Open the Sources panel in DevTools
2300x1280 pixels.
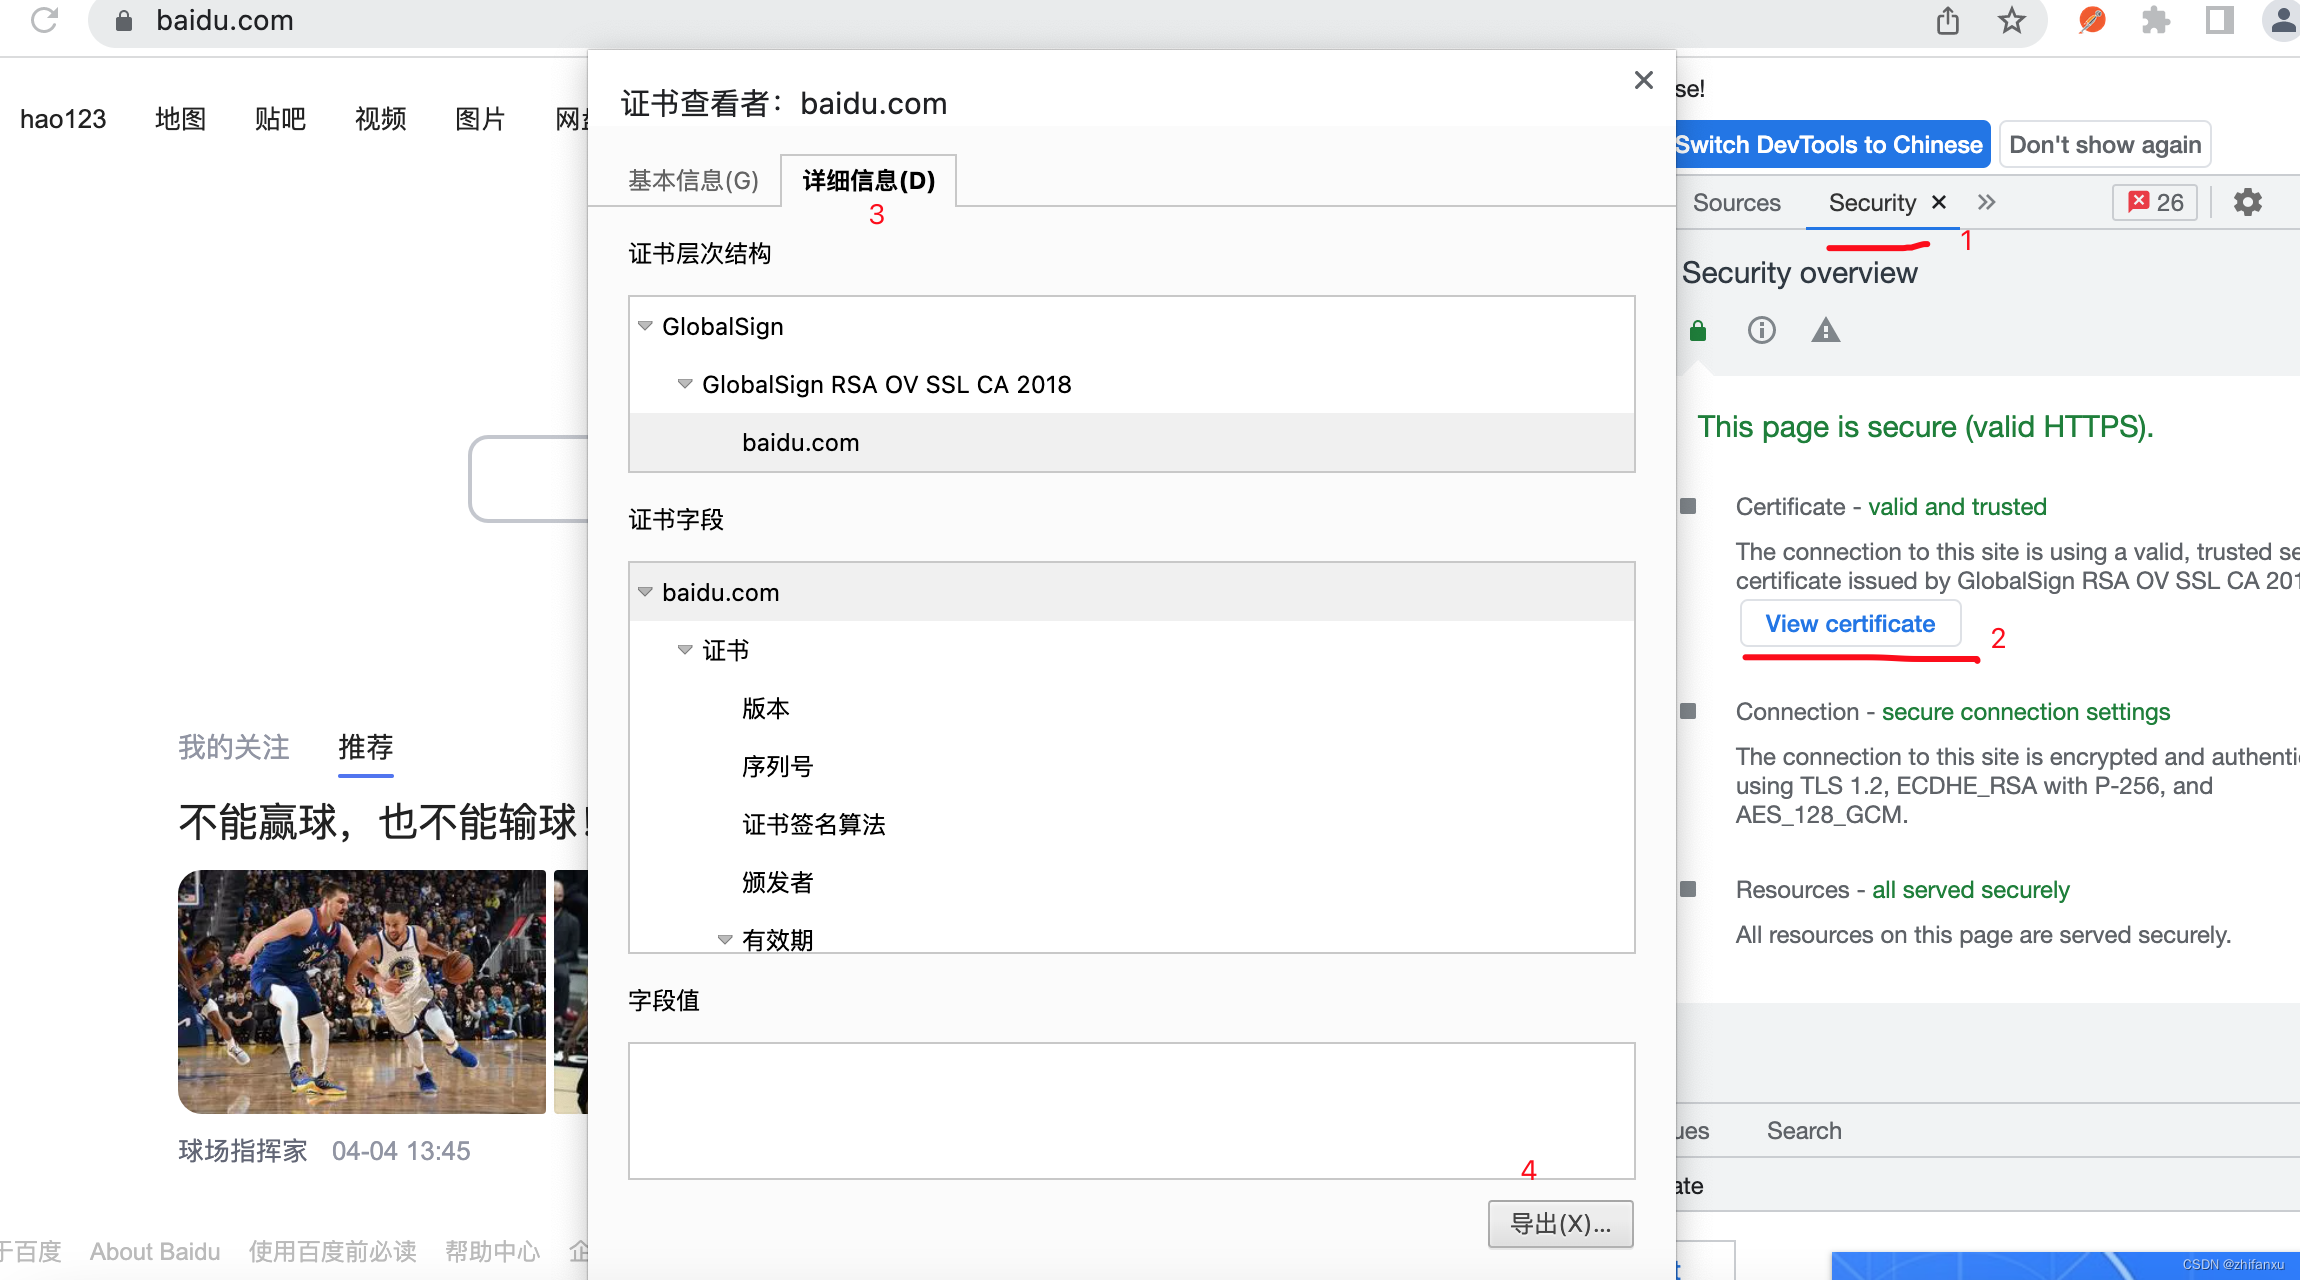(1736, 201)
